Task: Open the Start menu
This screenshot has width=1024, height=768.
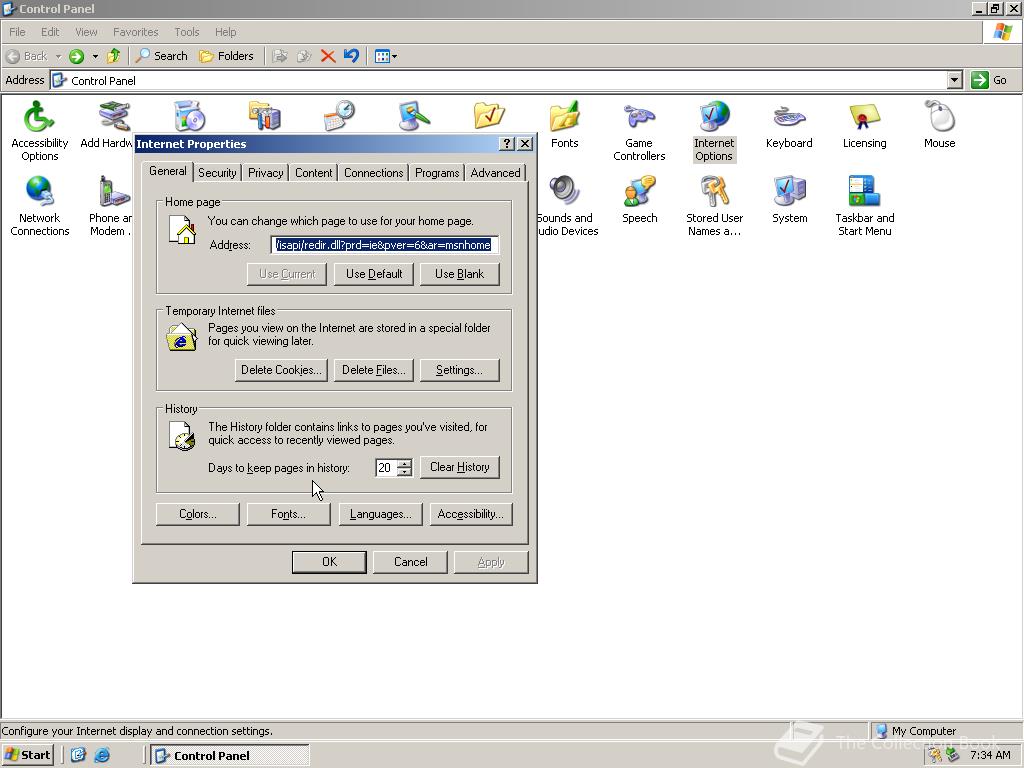Action: click(x=27, y=756)
